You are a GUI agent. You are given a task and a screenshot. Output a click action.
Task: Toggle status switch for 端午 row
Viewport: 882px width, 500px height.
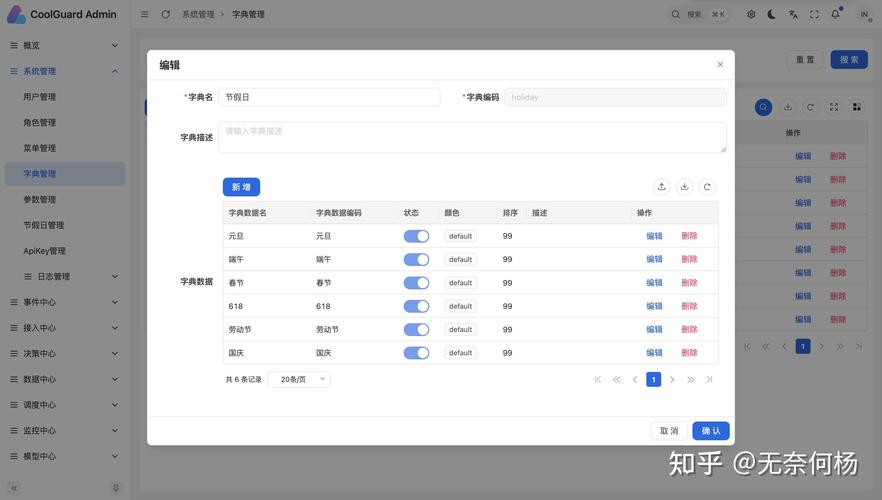coord(416,259)
